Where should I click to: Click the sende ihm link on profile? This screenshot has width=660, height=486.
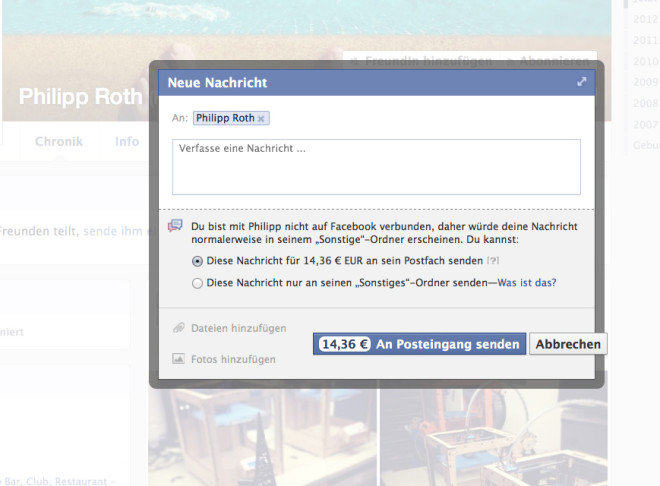(112, 231)
